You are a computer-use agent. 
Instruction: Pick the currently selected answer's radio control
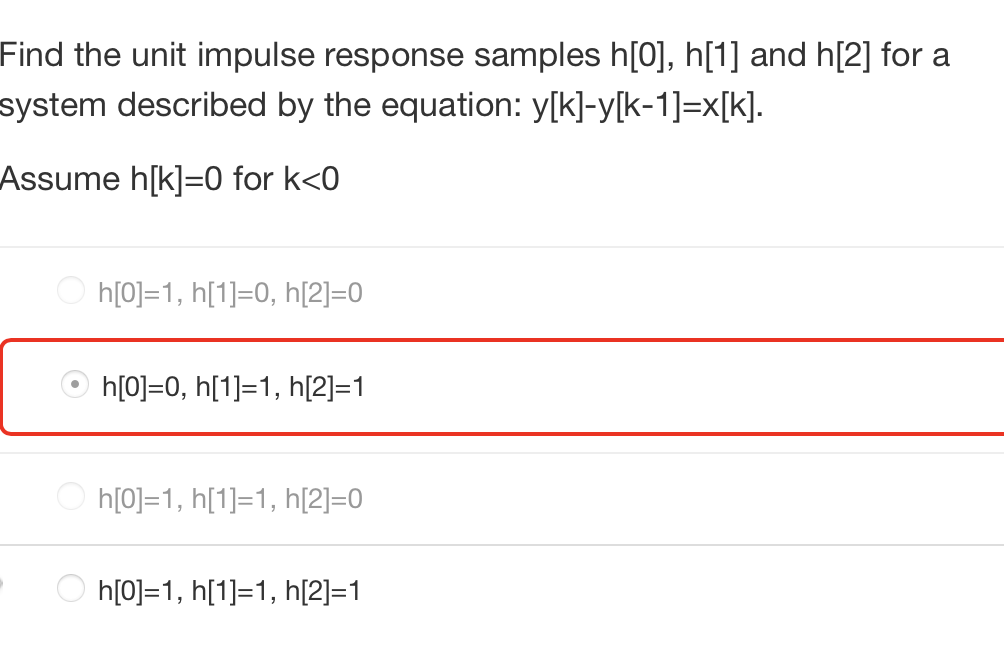click(74, 384)
